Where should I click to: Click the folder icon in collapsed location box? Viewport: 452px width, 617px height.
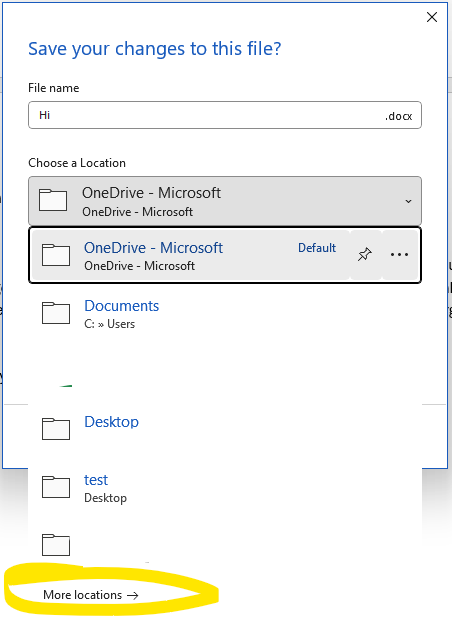click(x=53, y=200)
